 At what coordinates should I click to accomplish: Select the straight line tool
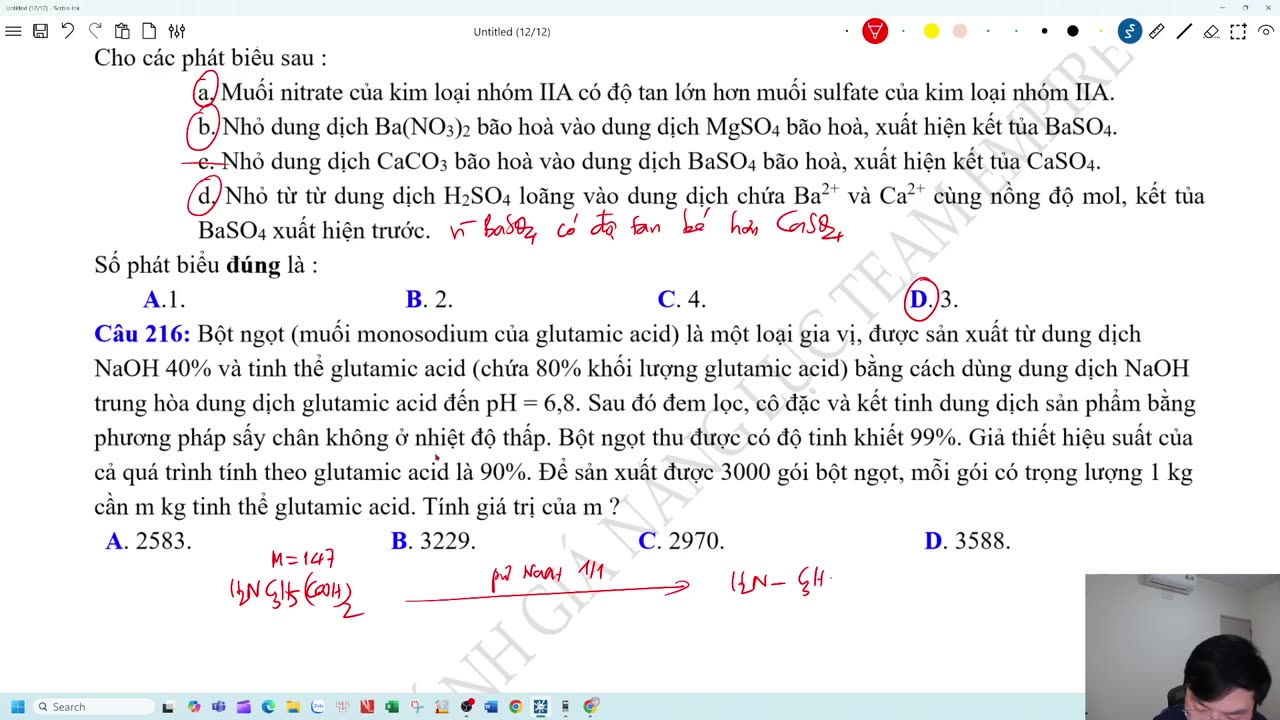[x=1184, y=31]
